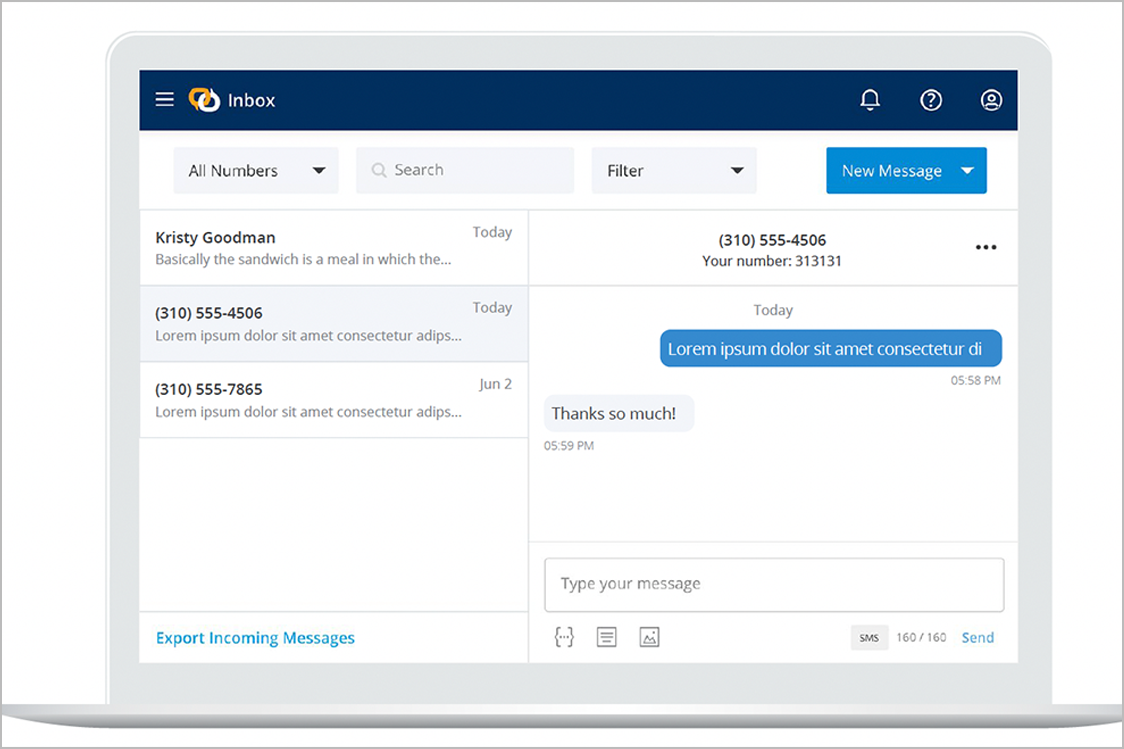Click the Lorem ipsum sent message bubble
Viewport: 1124px width, 749px height.
(x=831, y=348)
